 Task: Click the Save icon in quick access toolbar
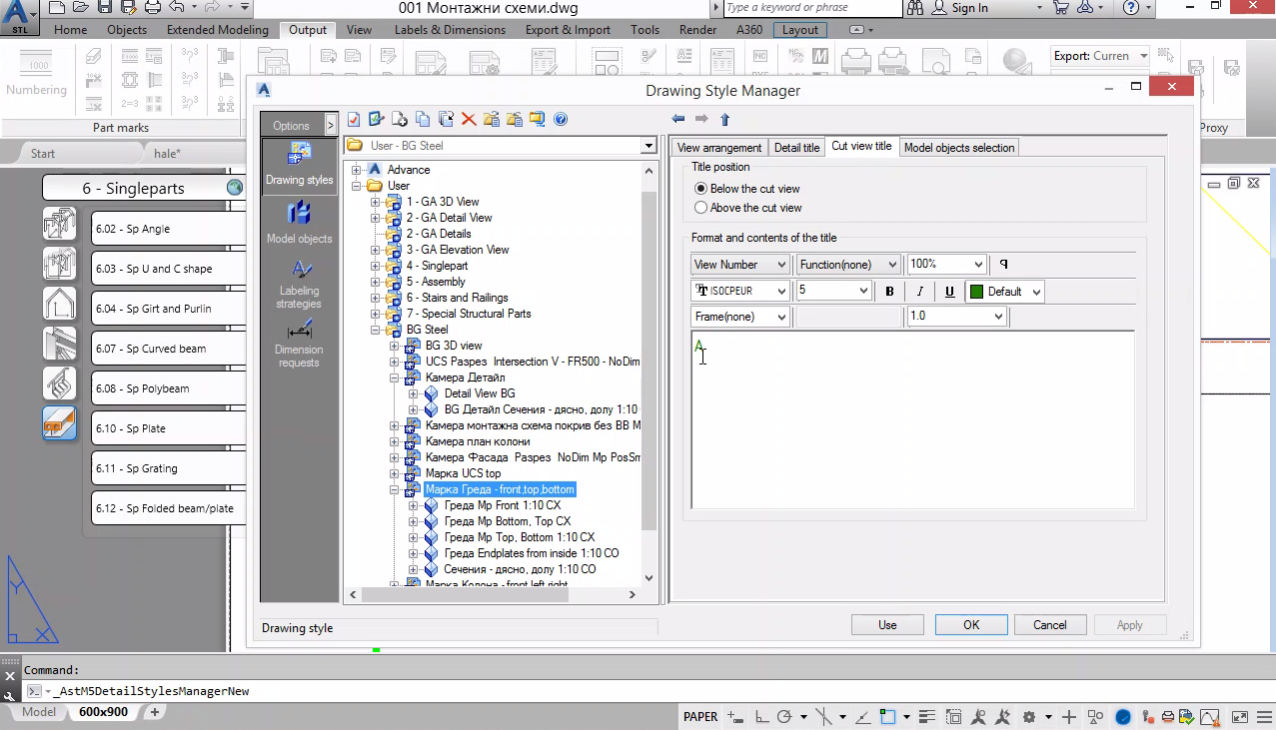tap(106, 8)
